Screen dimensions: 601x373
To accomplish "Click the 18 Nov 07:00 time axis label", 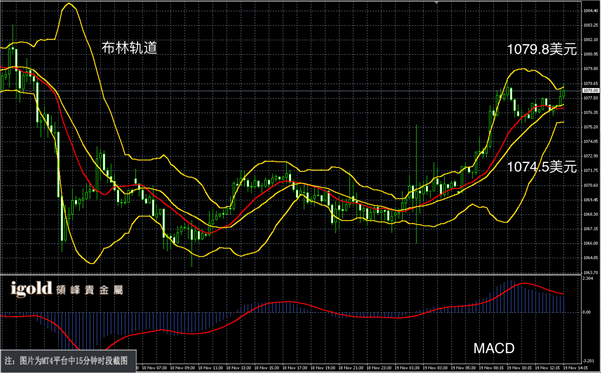I will pos(154,368).
